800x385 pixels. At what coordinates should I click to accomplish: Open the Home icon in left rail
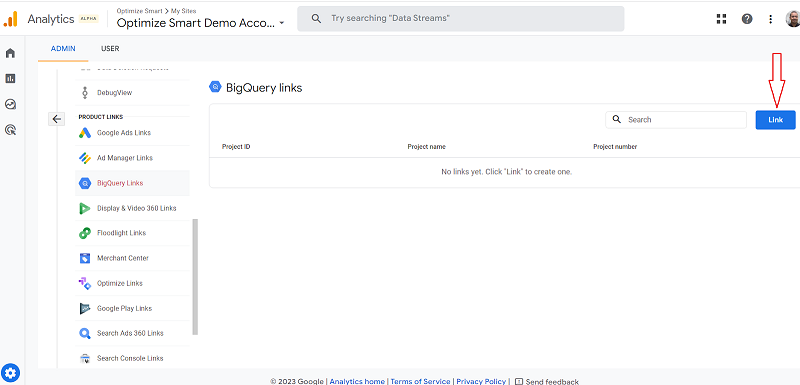(x=10, y=53)
